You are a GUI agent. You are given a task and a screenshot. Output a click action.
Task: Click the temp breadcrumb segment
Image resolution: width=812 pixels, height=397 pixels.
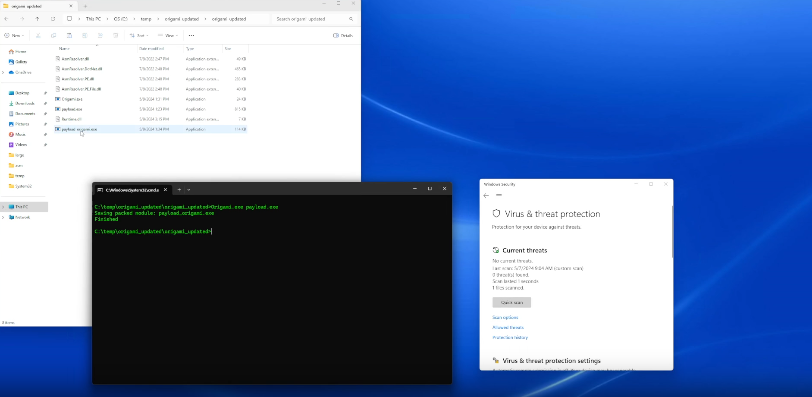pyautogui.click(x=146, y=19)
